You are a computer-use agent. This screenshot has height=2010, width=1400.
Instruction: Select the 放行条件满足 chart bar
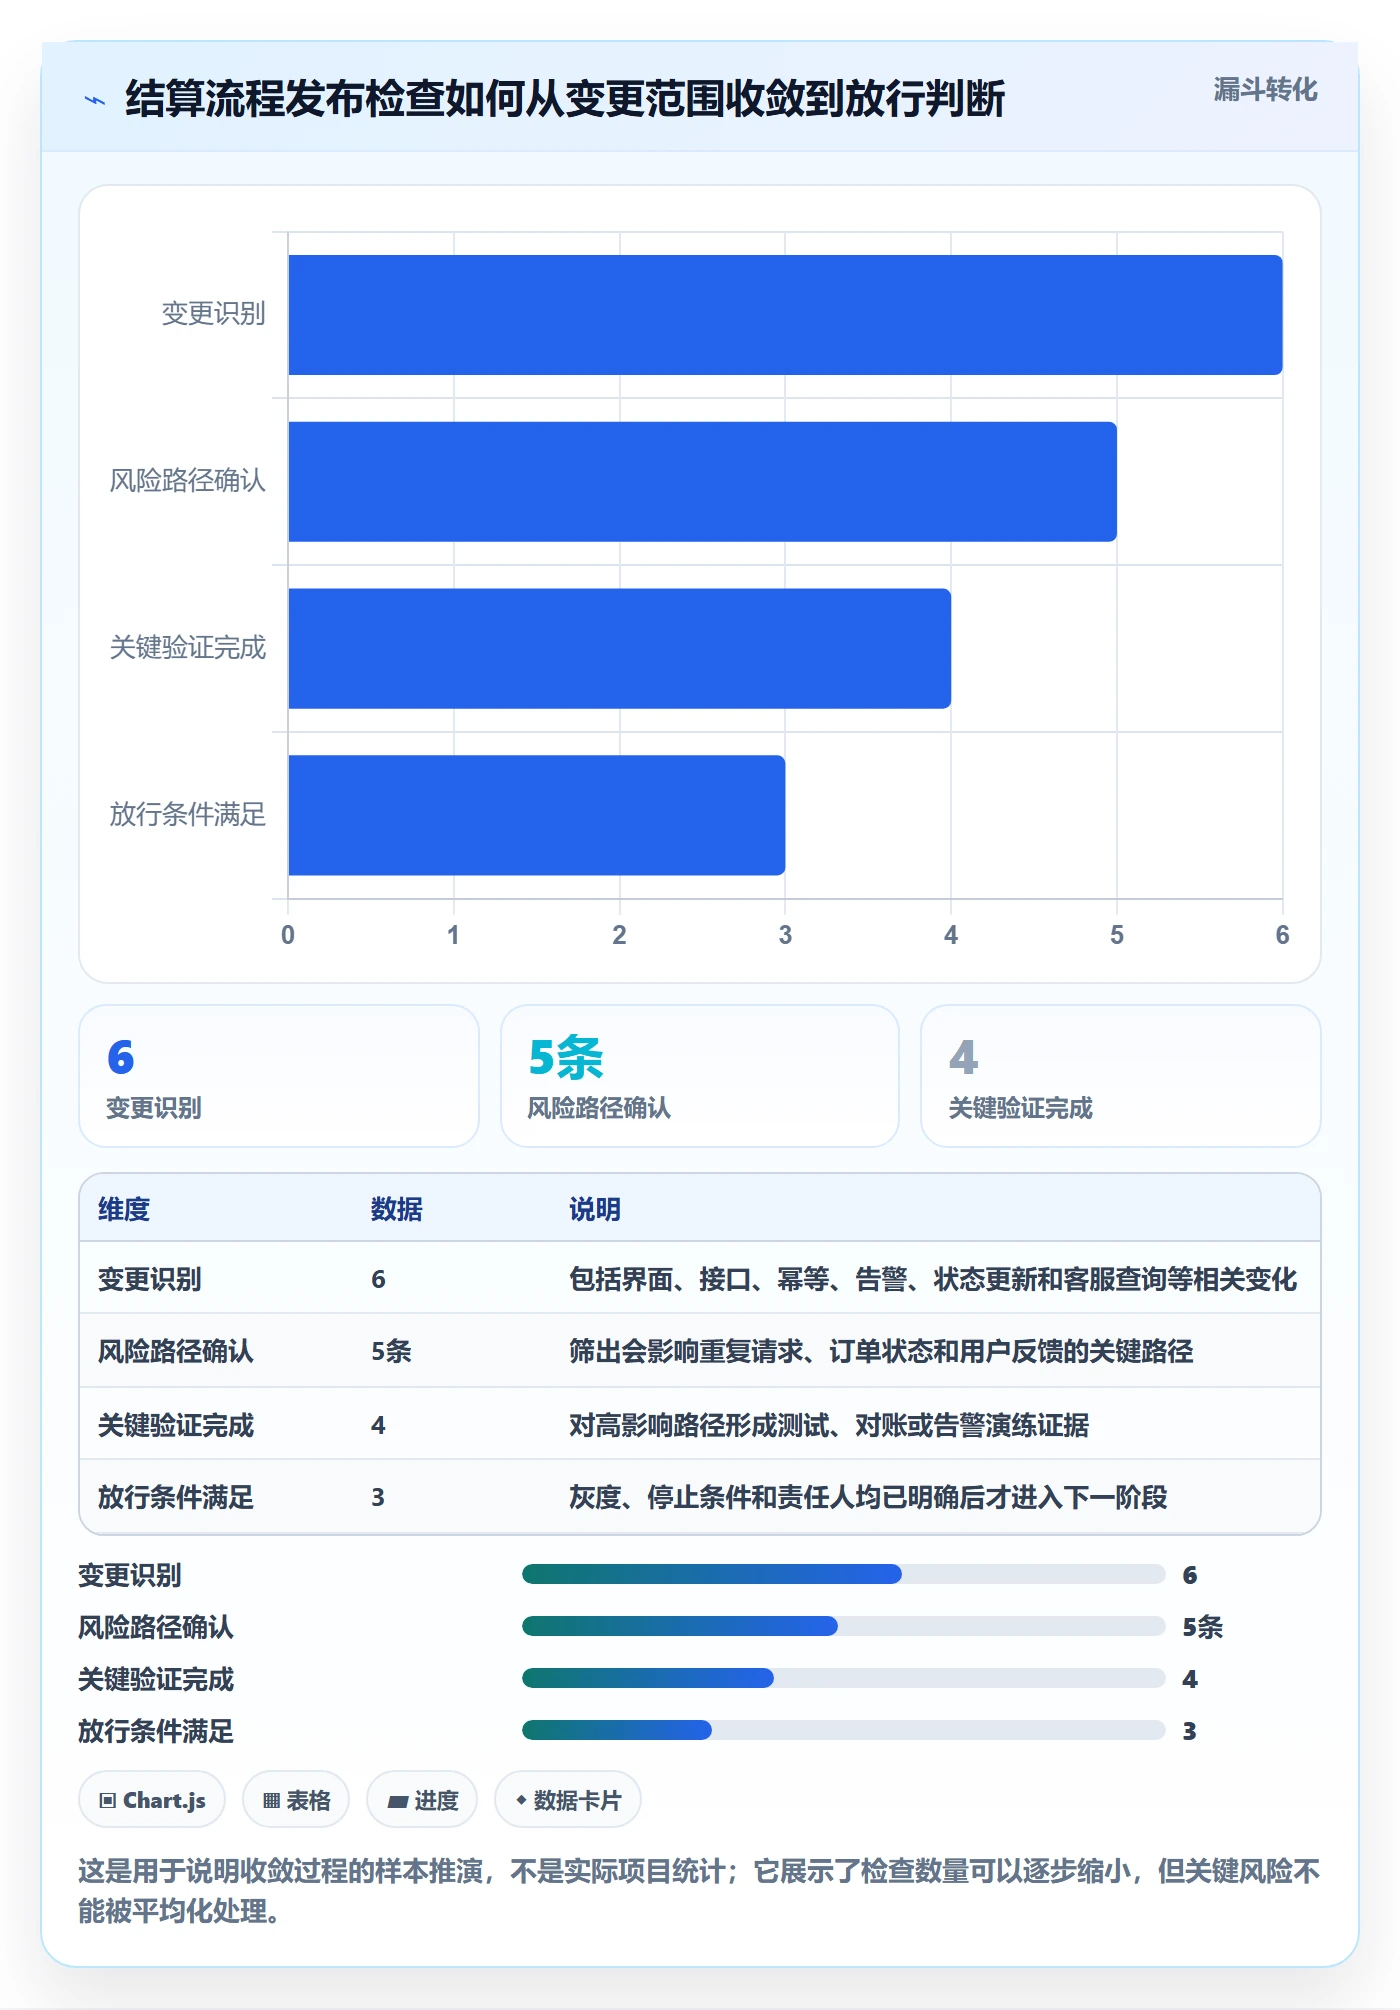point(536,815)
